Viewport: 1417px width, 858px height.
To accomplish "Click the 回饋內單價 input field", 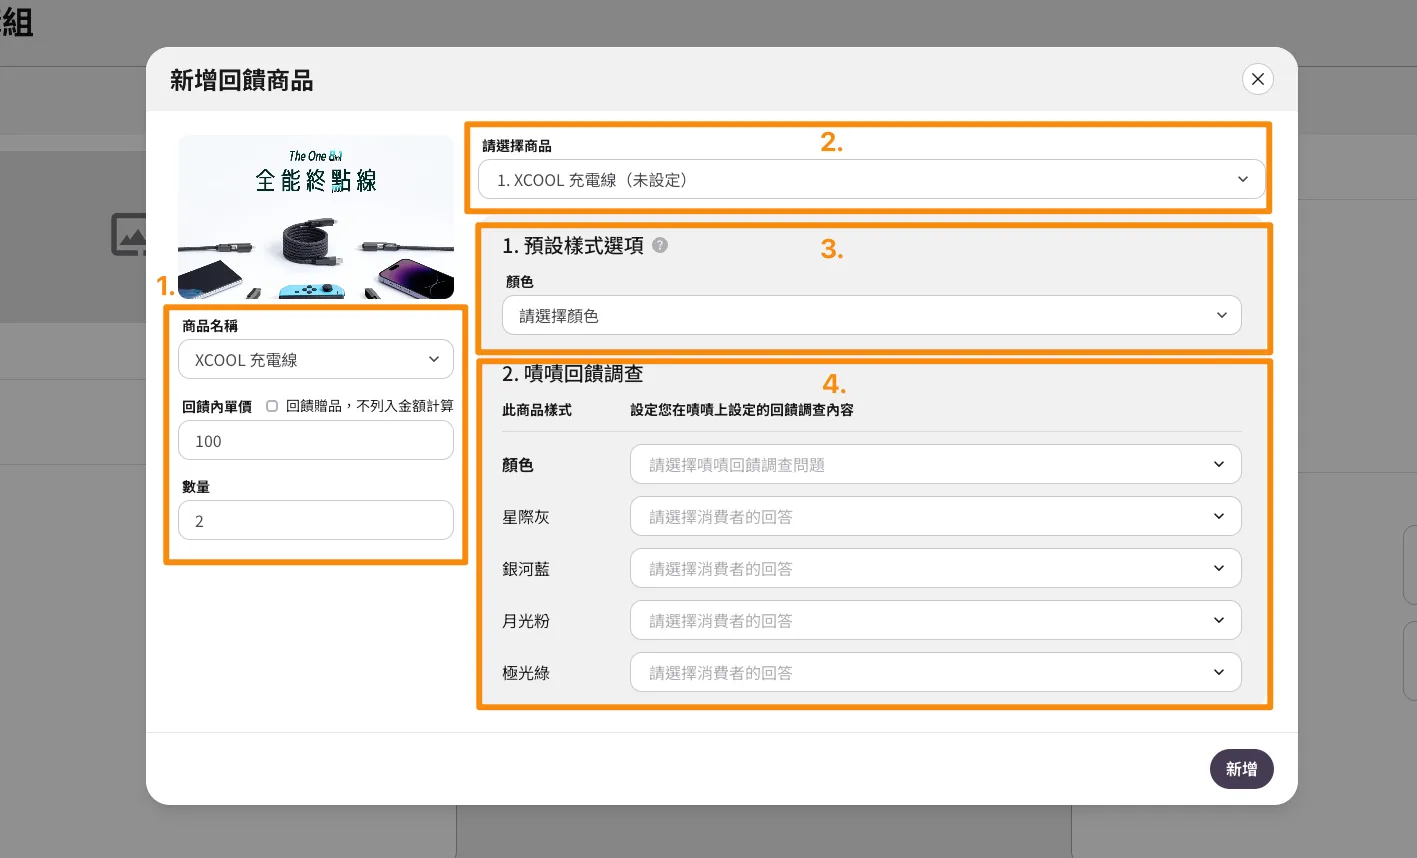I will click(315, 441).
